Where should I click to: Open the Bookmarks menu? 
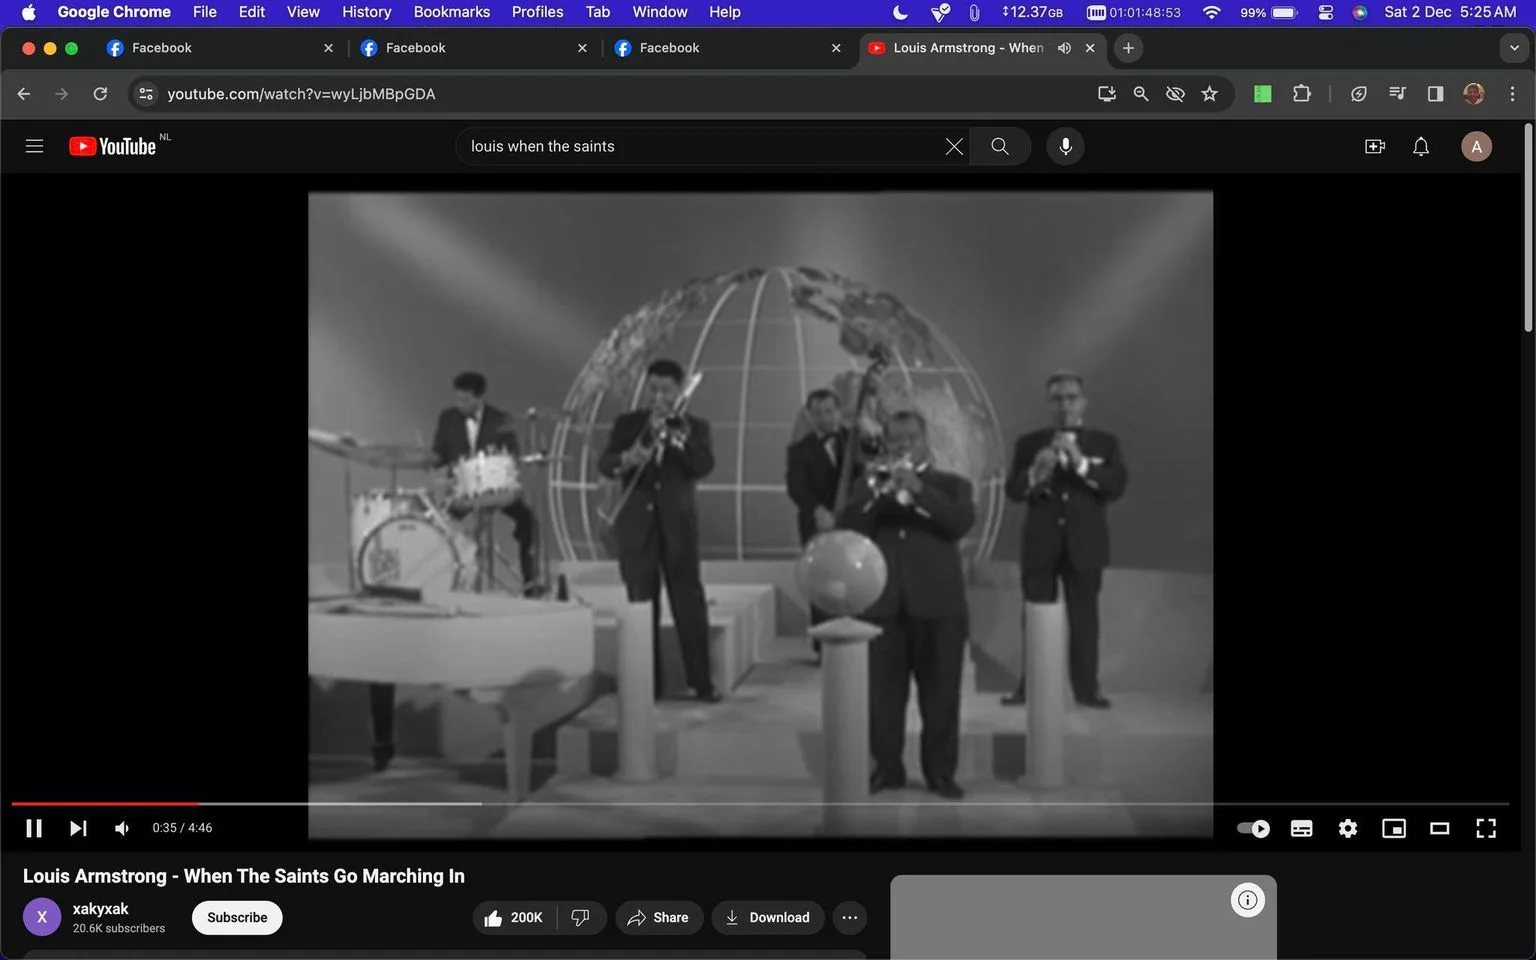[x=452, y=12]
